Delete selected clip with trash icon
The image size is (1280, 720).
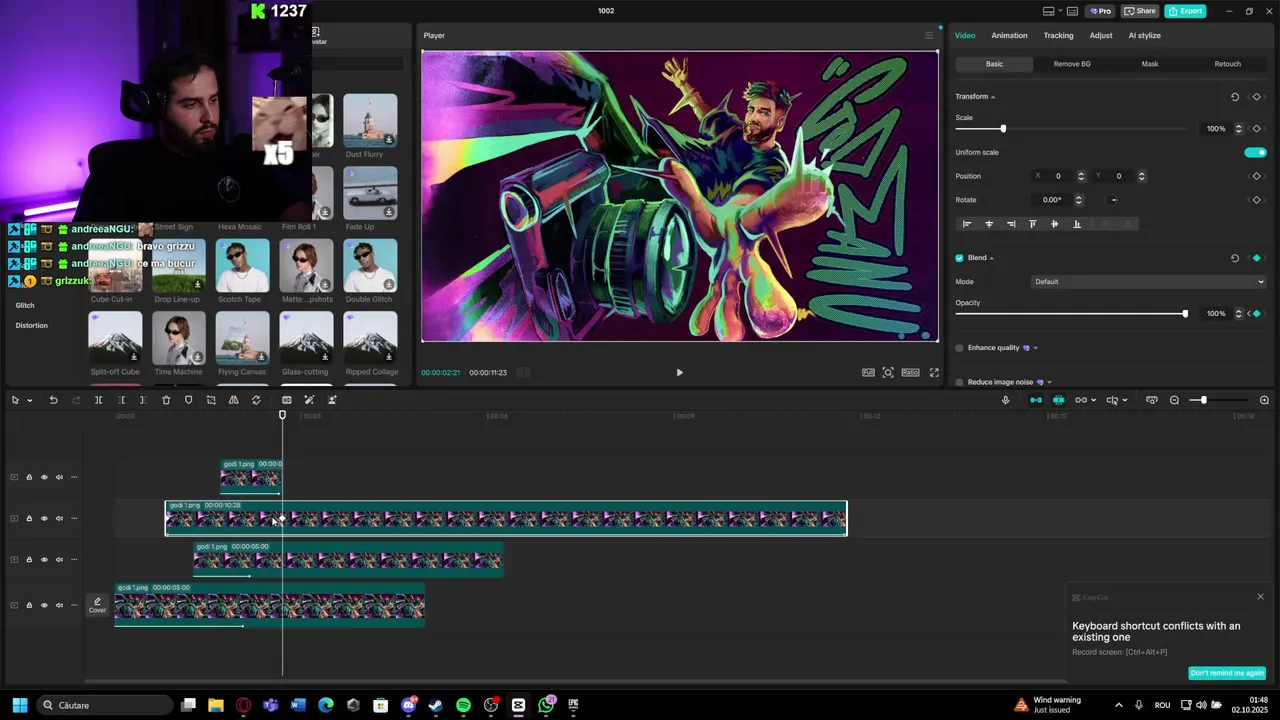[x=166, y=400]
